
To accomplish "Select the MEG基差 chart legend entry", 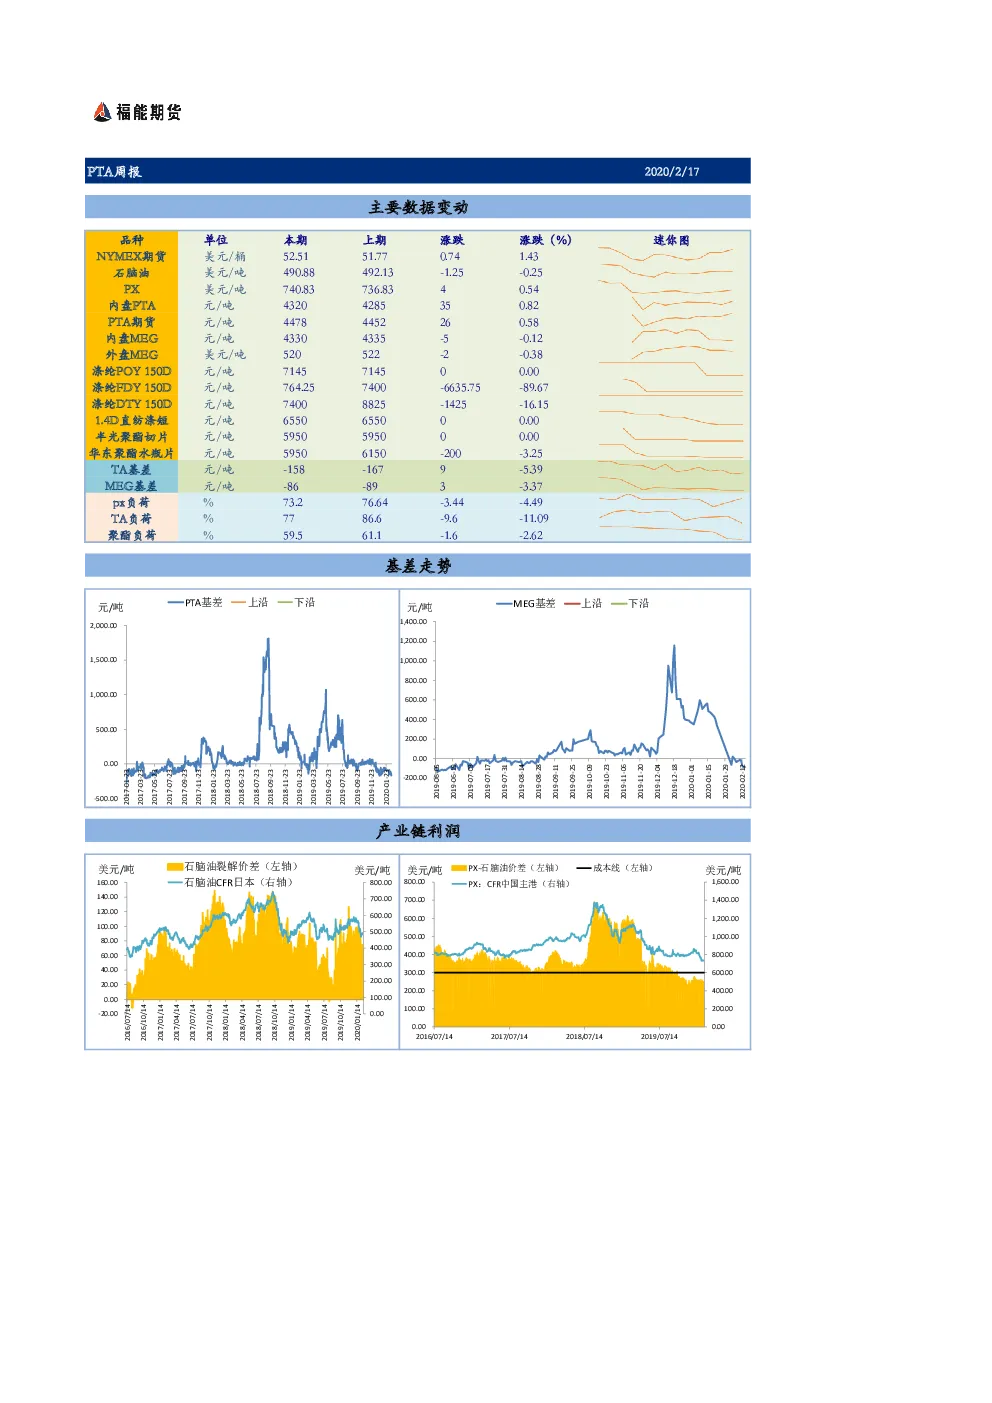I will pyautogui.click(x=526, y=604).
